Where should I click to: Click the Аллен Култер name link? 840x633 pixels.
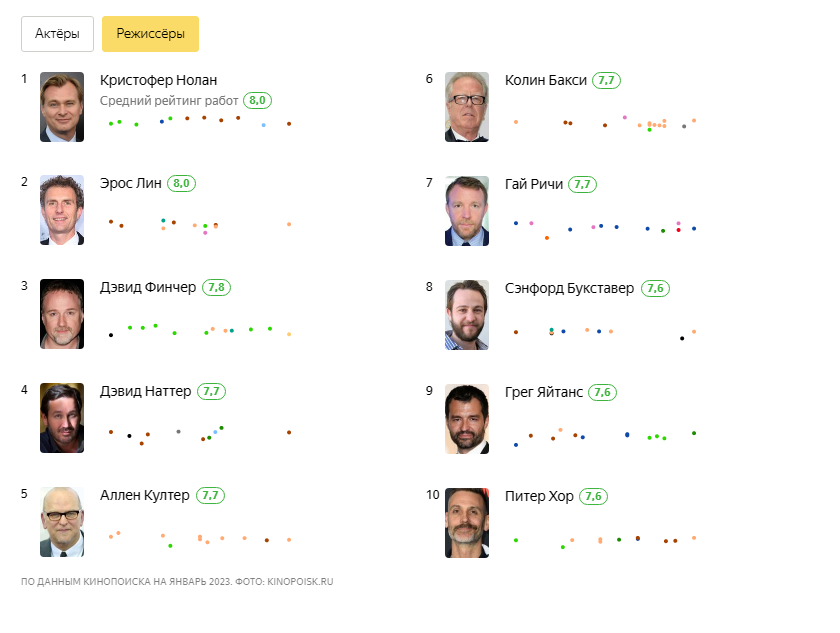[145, 495]
